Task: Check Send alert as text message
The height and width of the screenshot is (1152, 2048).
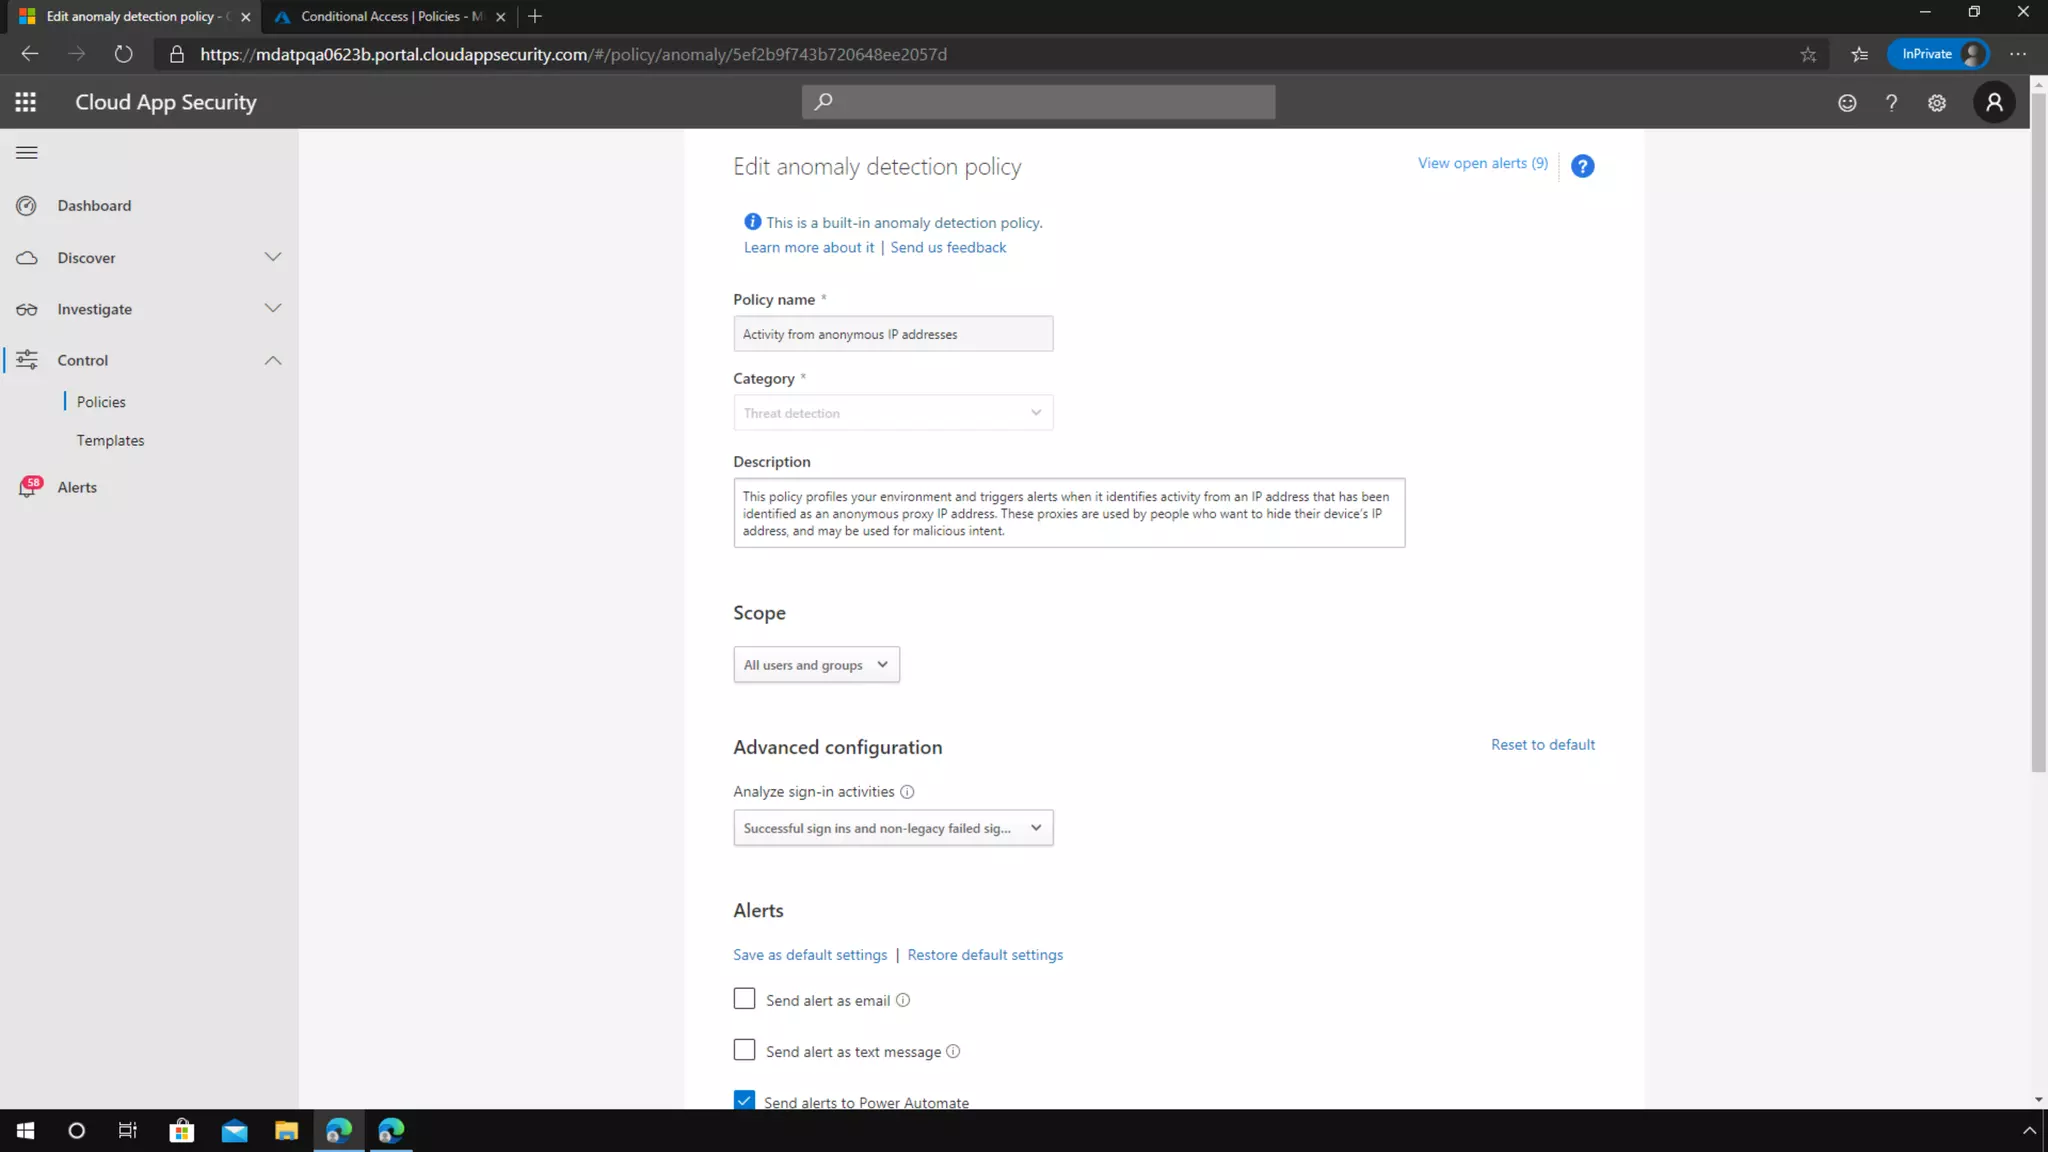Action: 744,1050
